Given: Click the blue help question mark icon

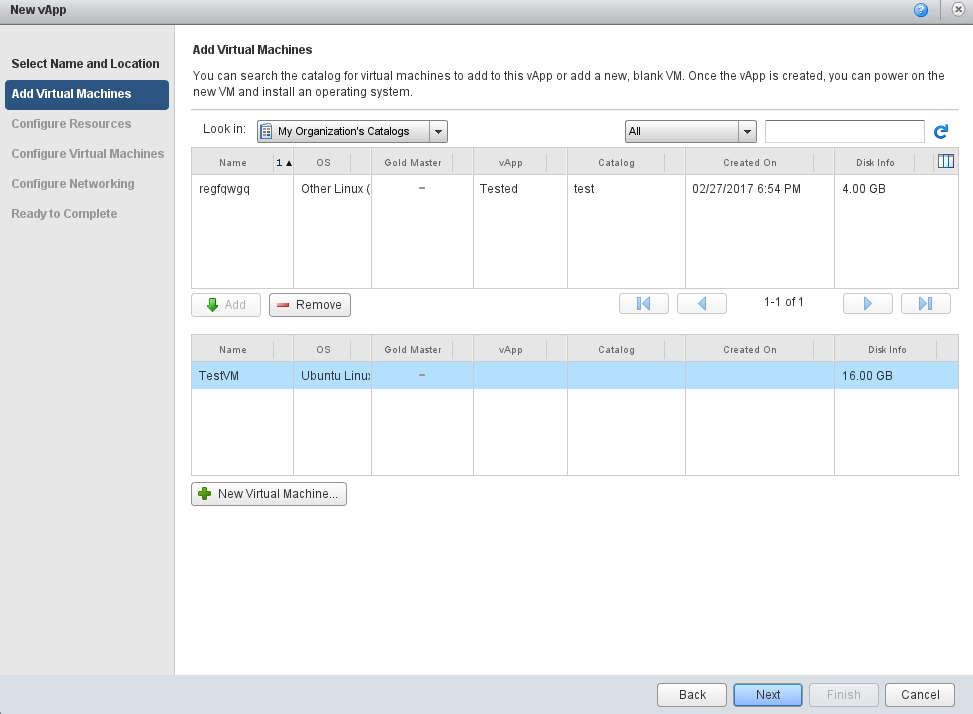Looking at the screenshot, I should pyautogui.click(x=921, y=10).
